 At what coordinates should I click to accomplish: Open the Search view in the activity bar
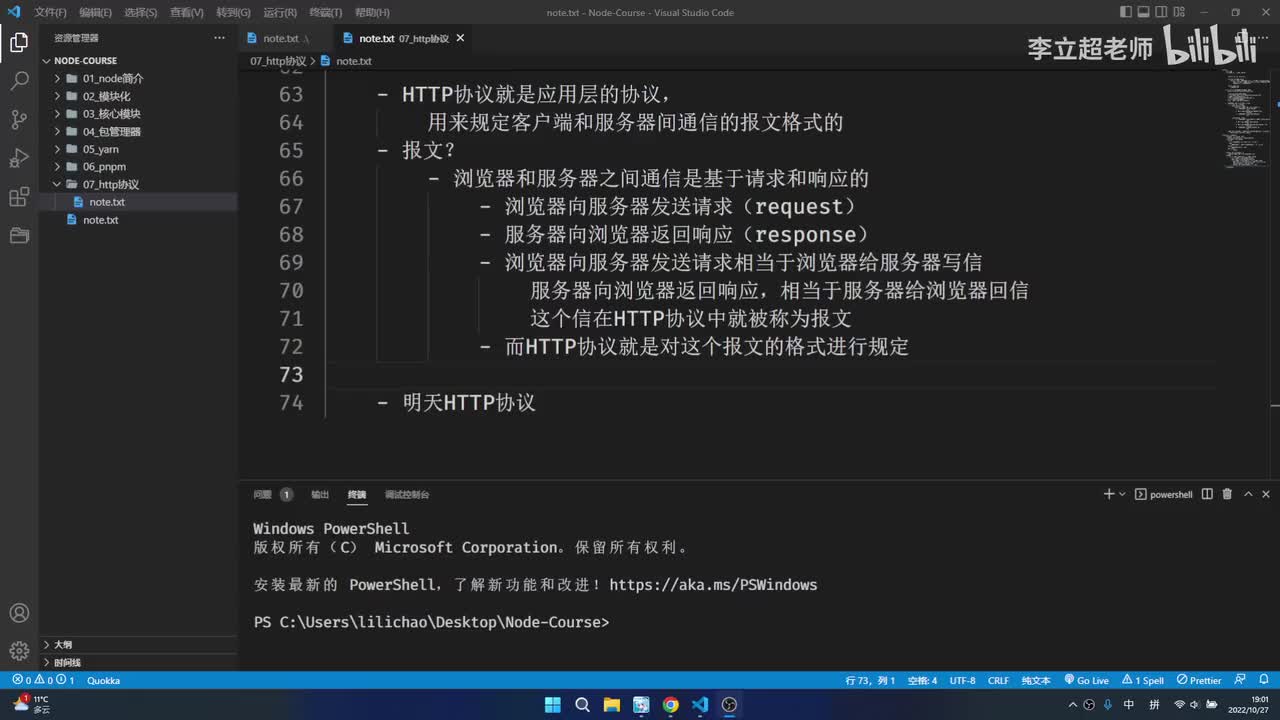[19, 81]
